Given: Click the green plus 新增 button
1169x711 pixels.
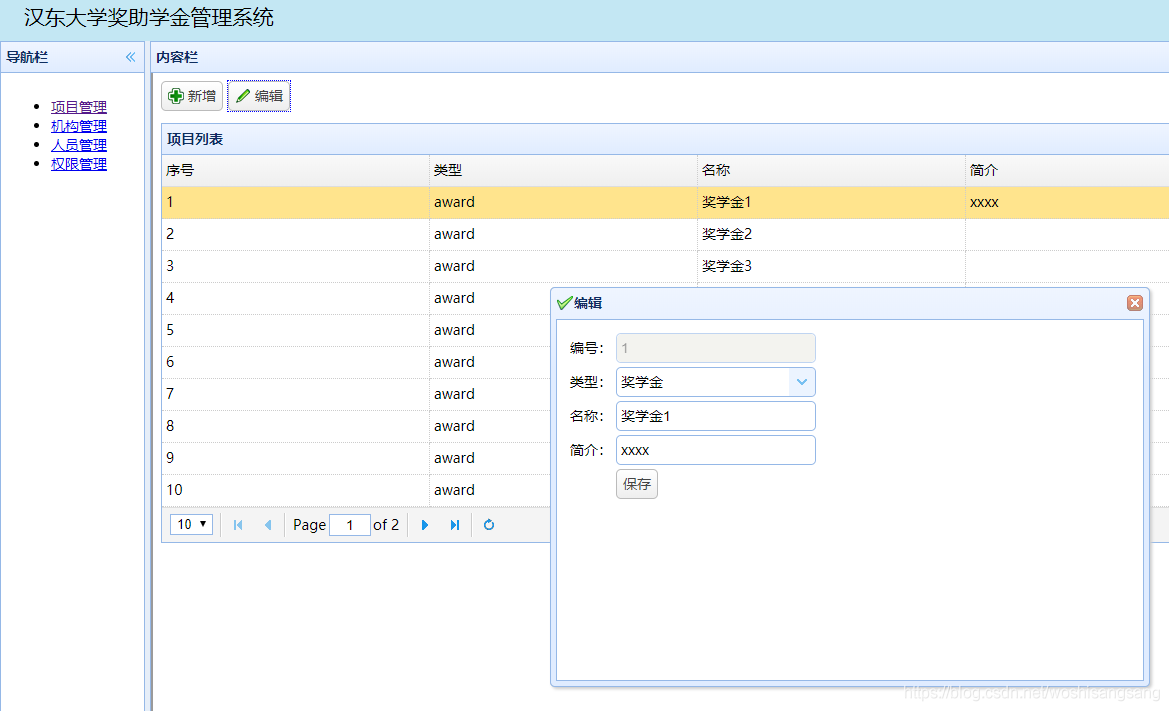Looking at the screenshot, I should 192,96.
